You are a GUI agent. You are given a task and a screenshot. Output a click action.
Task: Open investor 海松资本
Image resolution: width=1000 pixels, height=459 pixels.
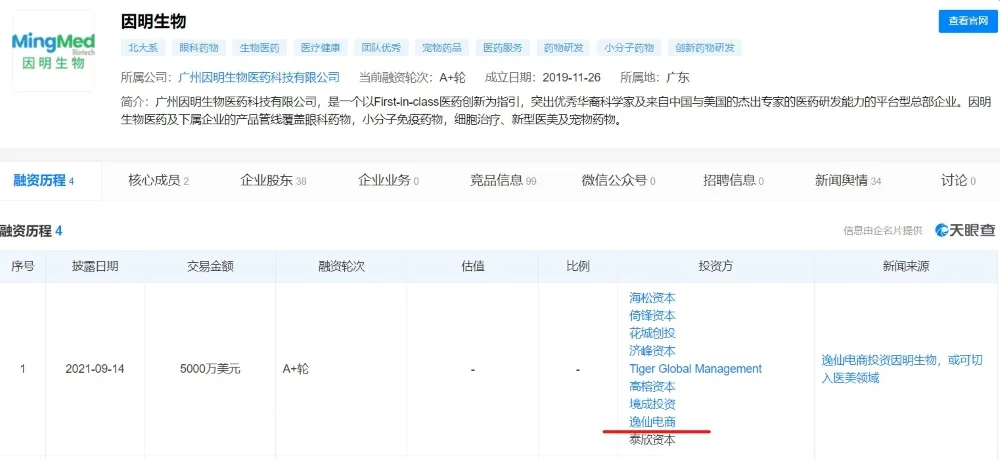point(652,298)
